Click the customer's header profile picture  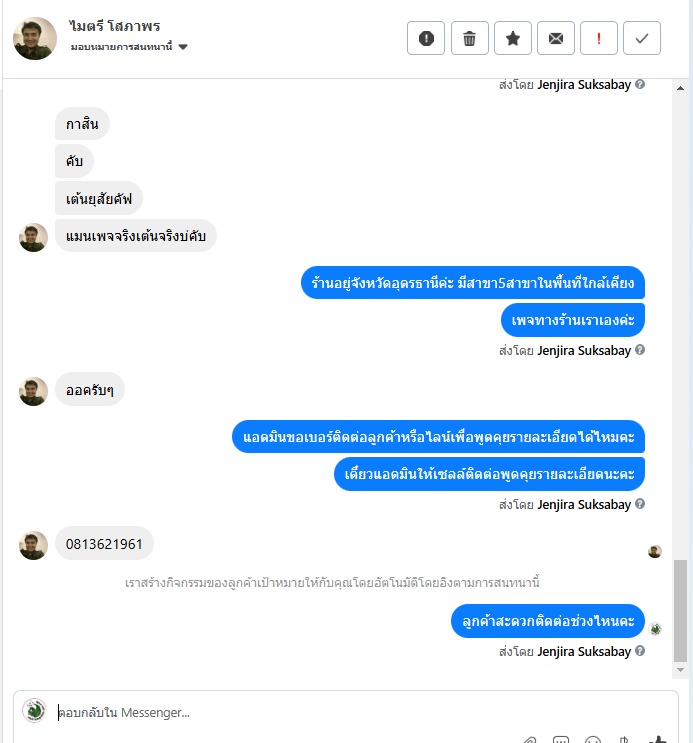[35, 38]
